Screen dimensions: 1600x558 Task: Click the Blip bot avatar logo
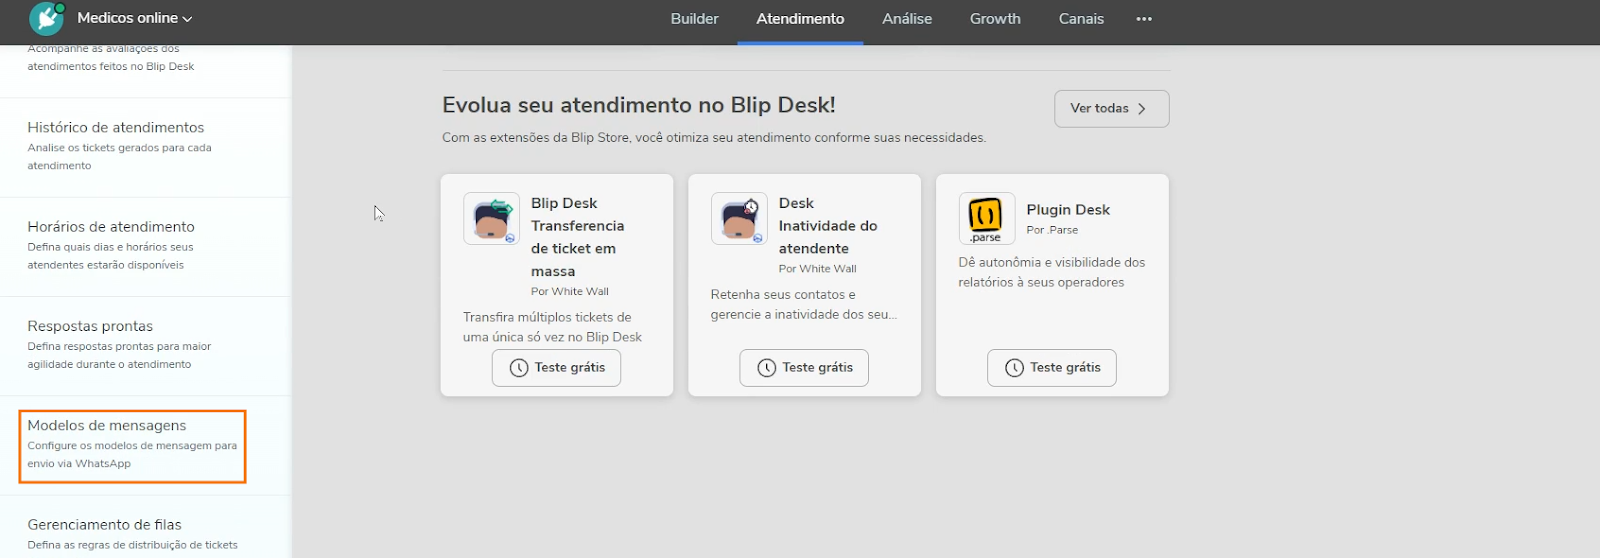click(46, 18)
